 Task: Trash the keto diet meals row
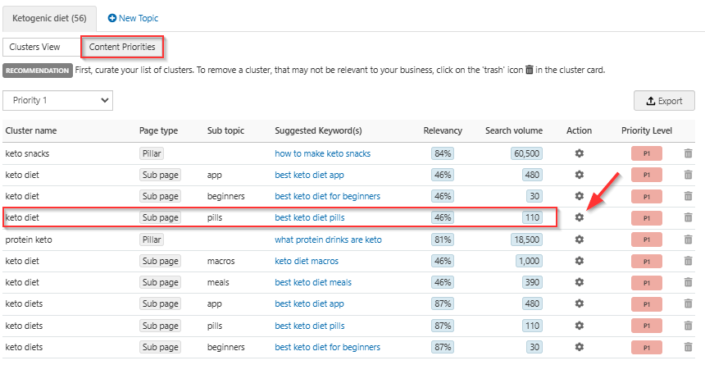688,282
